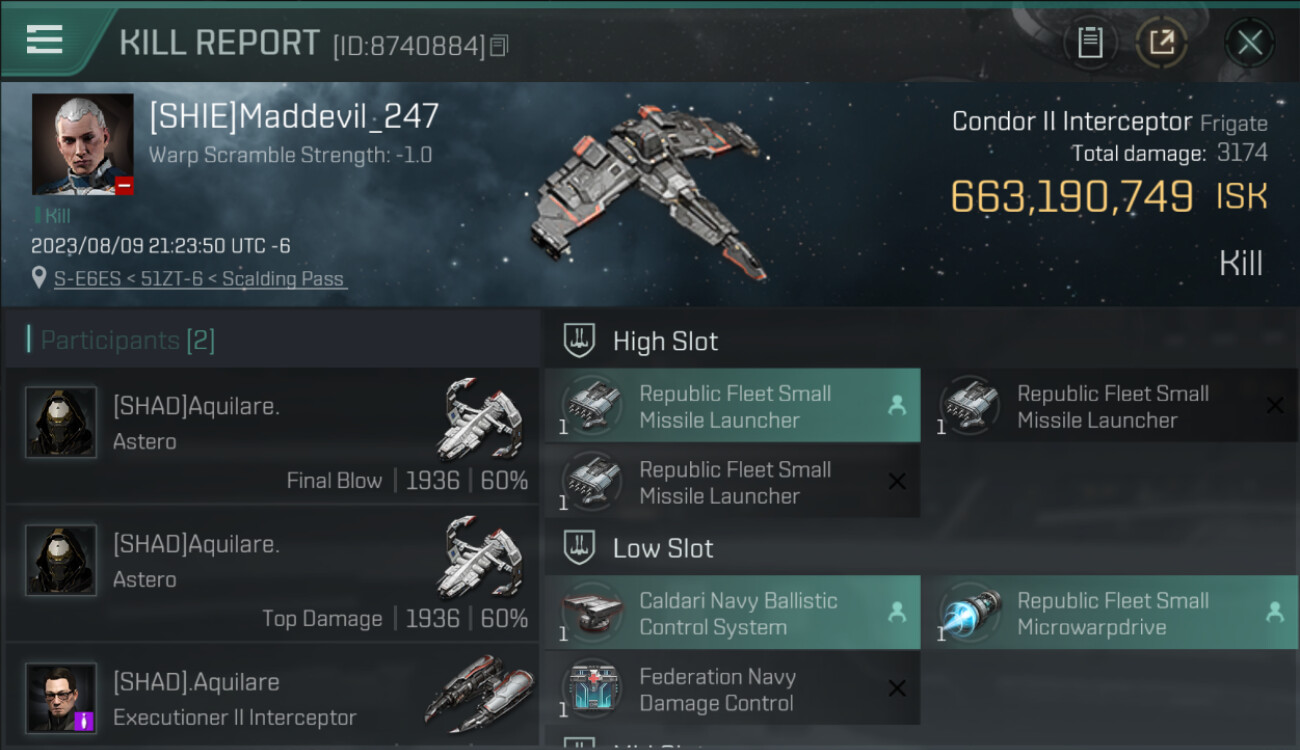Click the clipboard report icon
This screenshot has width=1300, height=750.
coord(1090,43)
